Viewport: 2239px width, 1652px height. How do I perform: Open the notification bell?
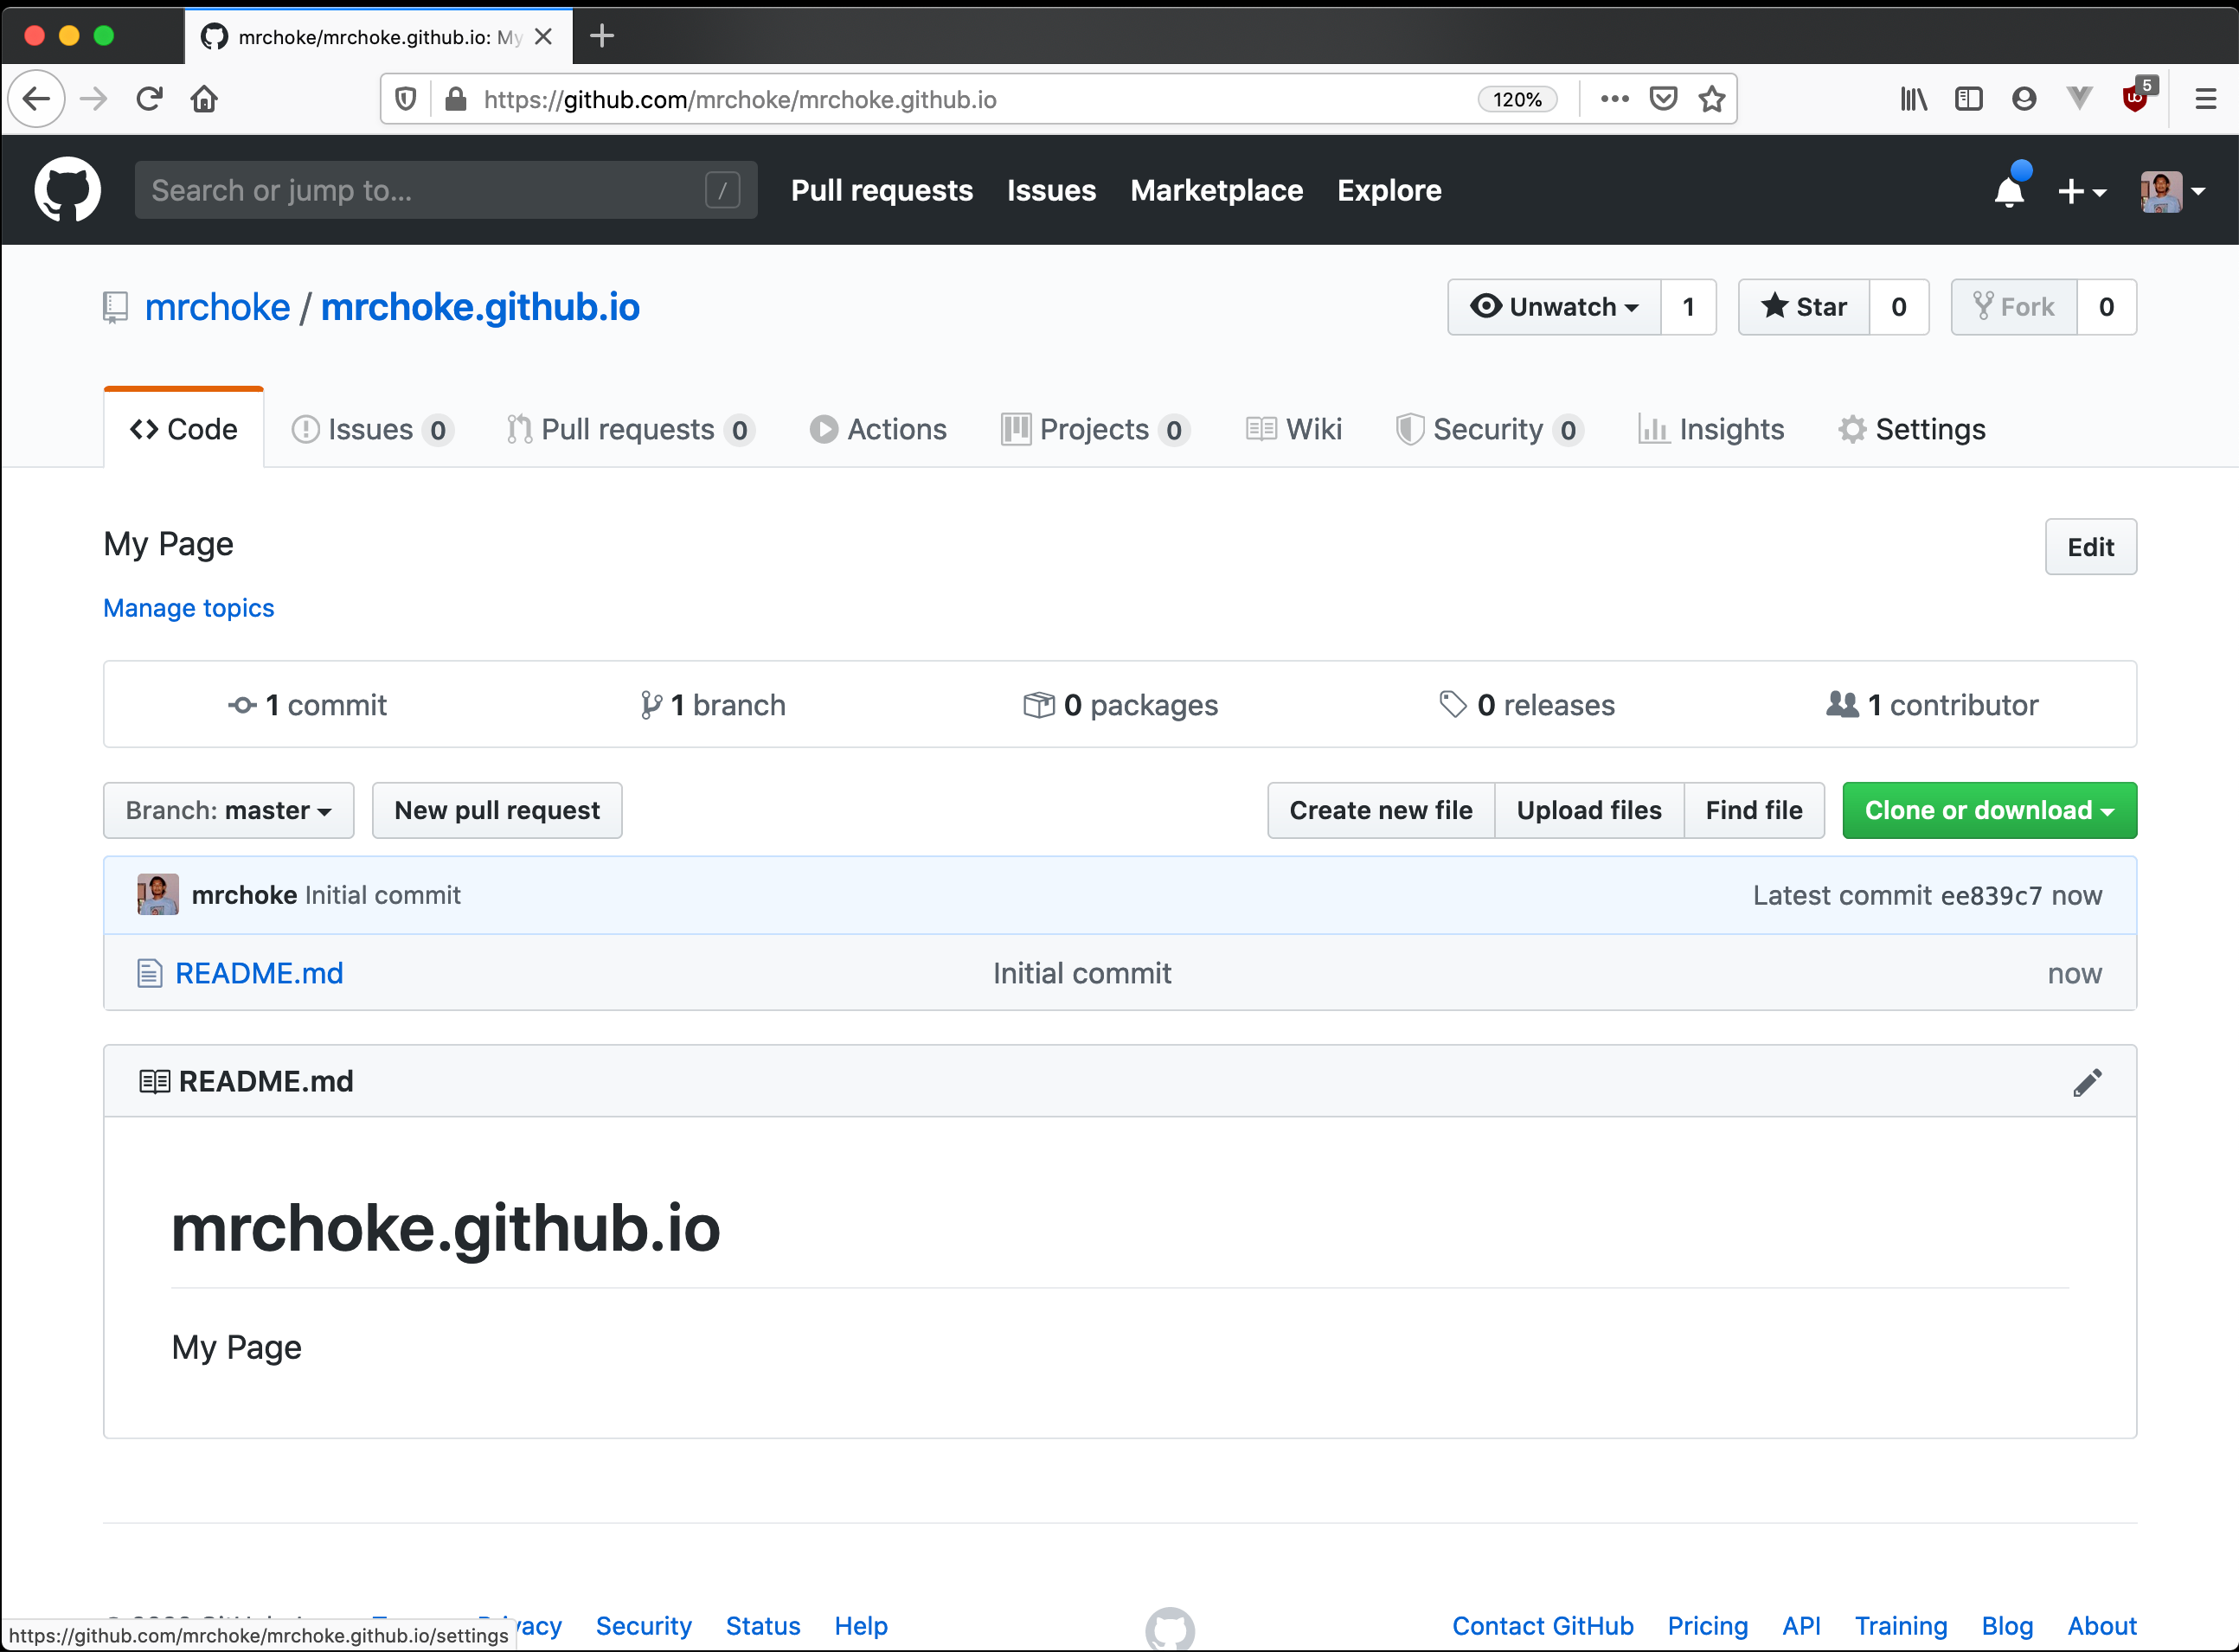pos(2009,190)
